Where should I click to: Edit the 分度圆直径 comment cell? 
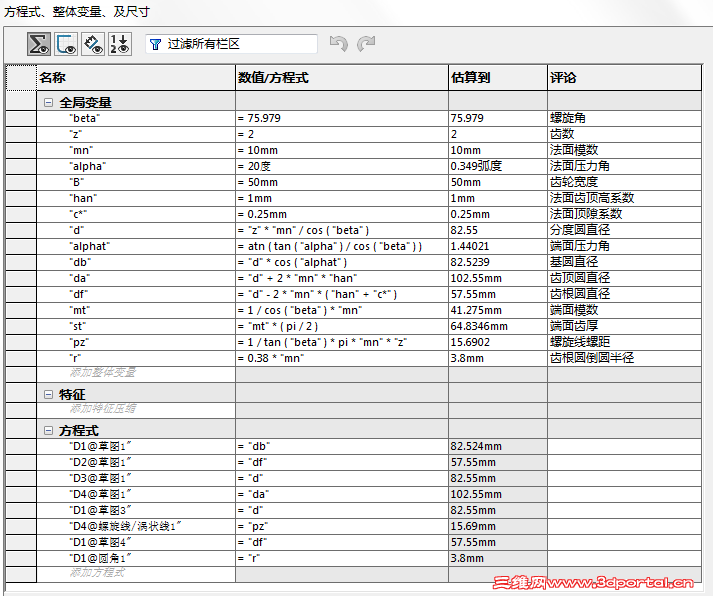point(624,230)
